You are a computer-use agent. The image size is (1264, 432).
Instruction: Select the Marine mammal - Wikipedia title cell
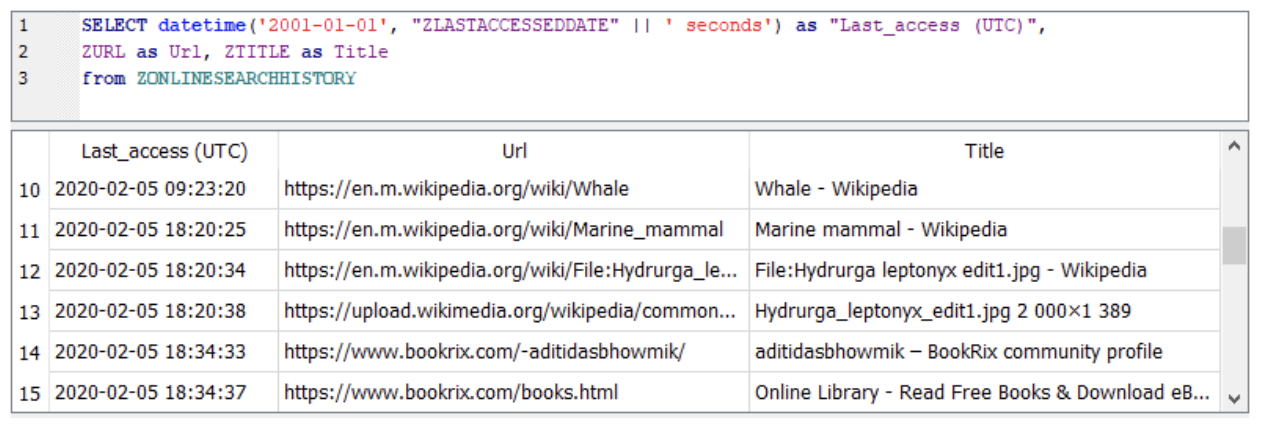(984, 229)
